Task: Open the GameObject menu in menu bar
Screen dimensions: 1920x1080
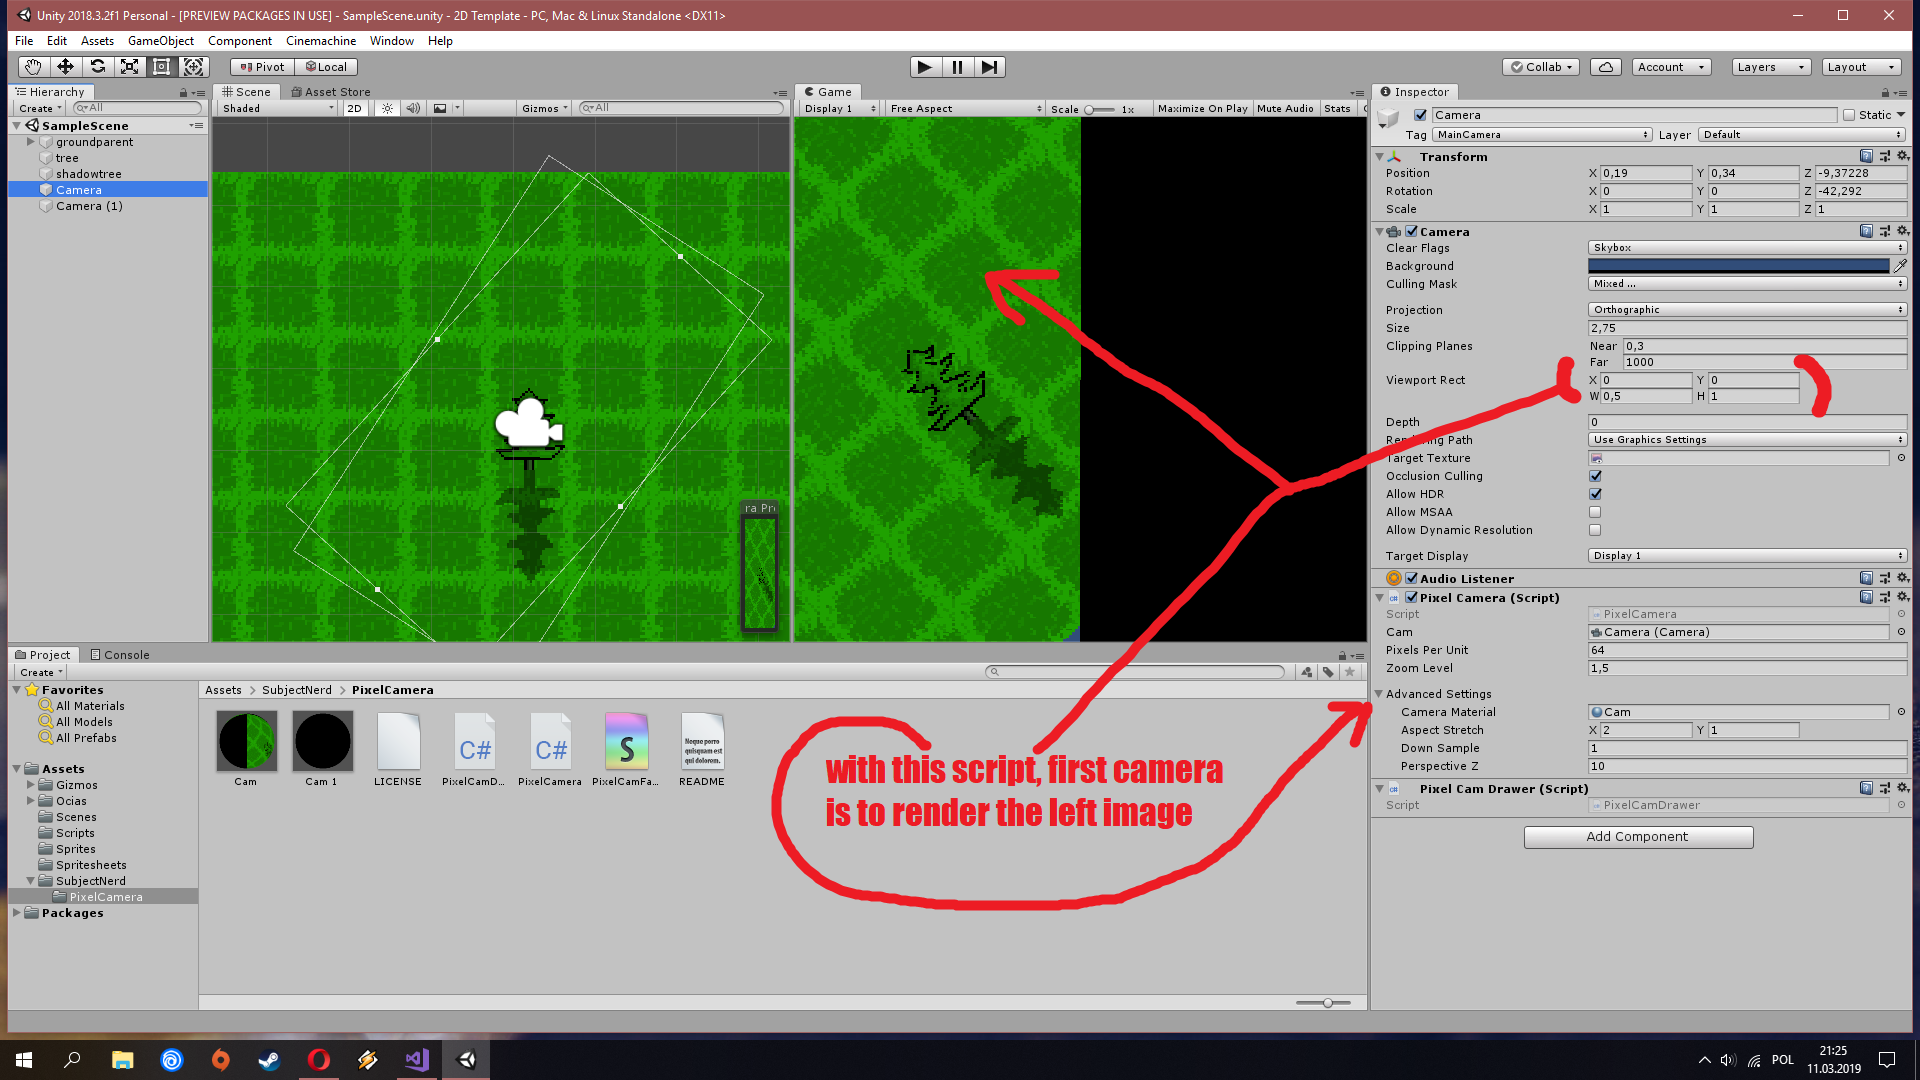Action: coord(160,40)
